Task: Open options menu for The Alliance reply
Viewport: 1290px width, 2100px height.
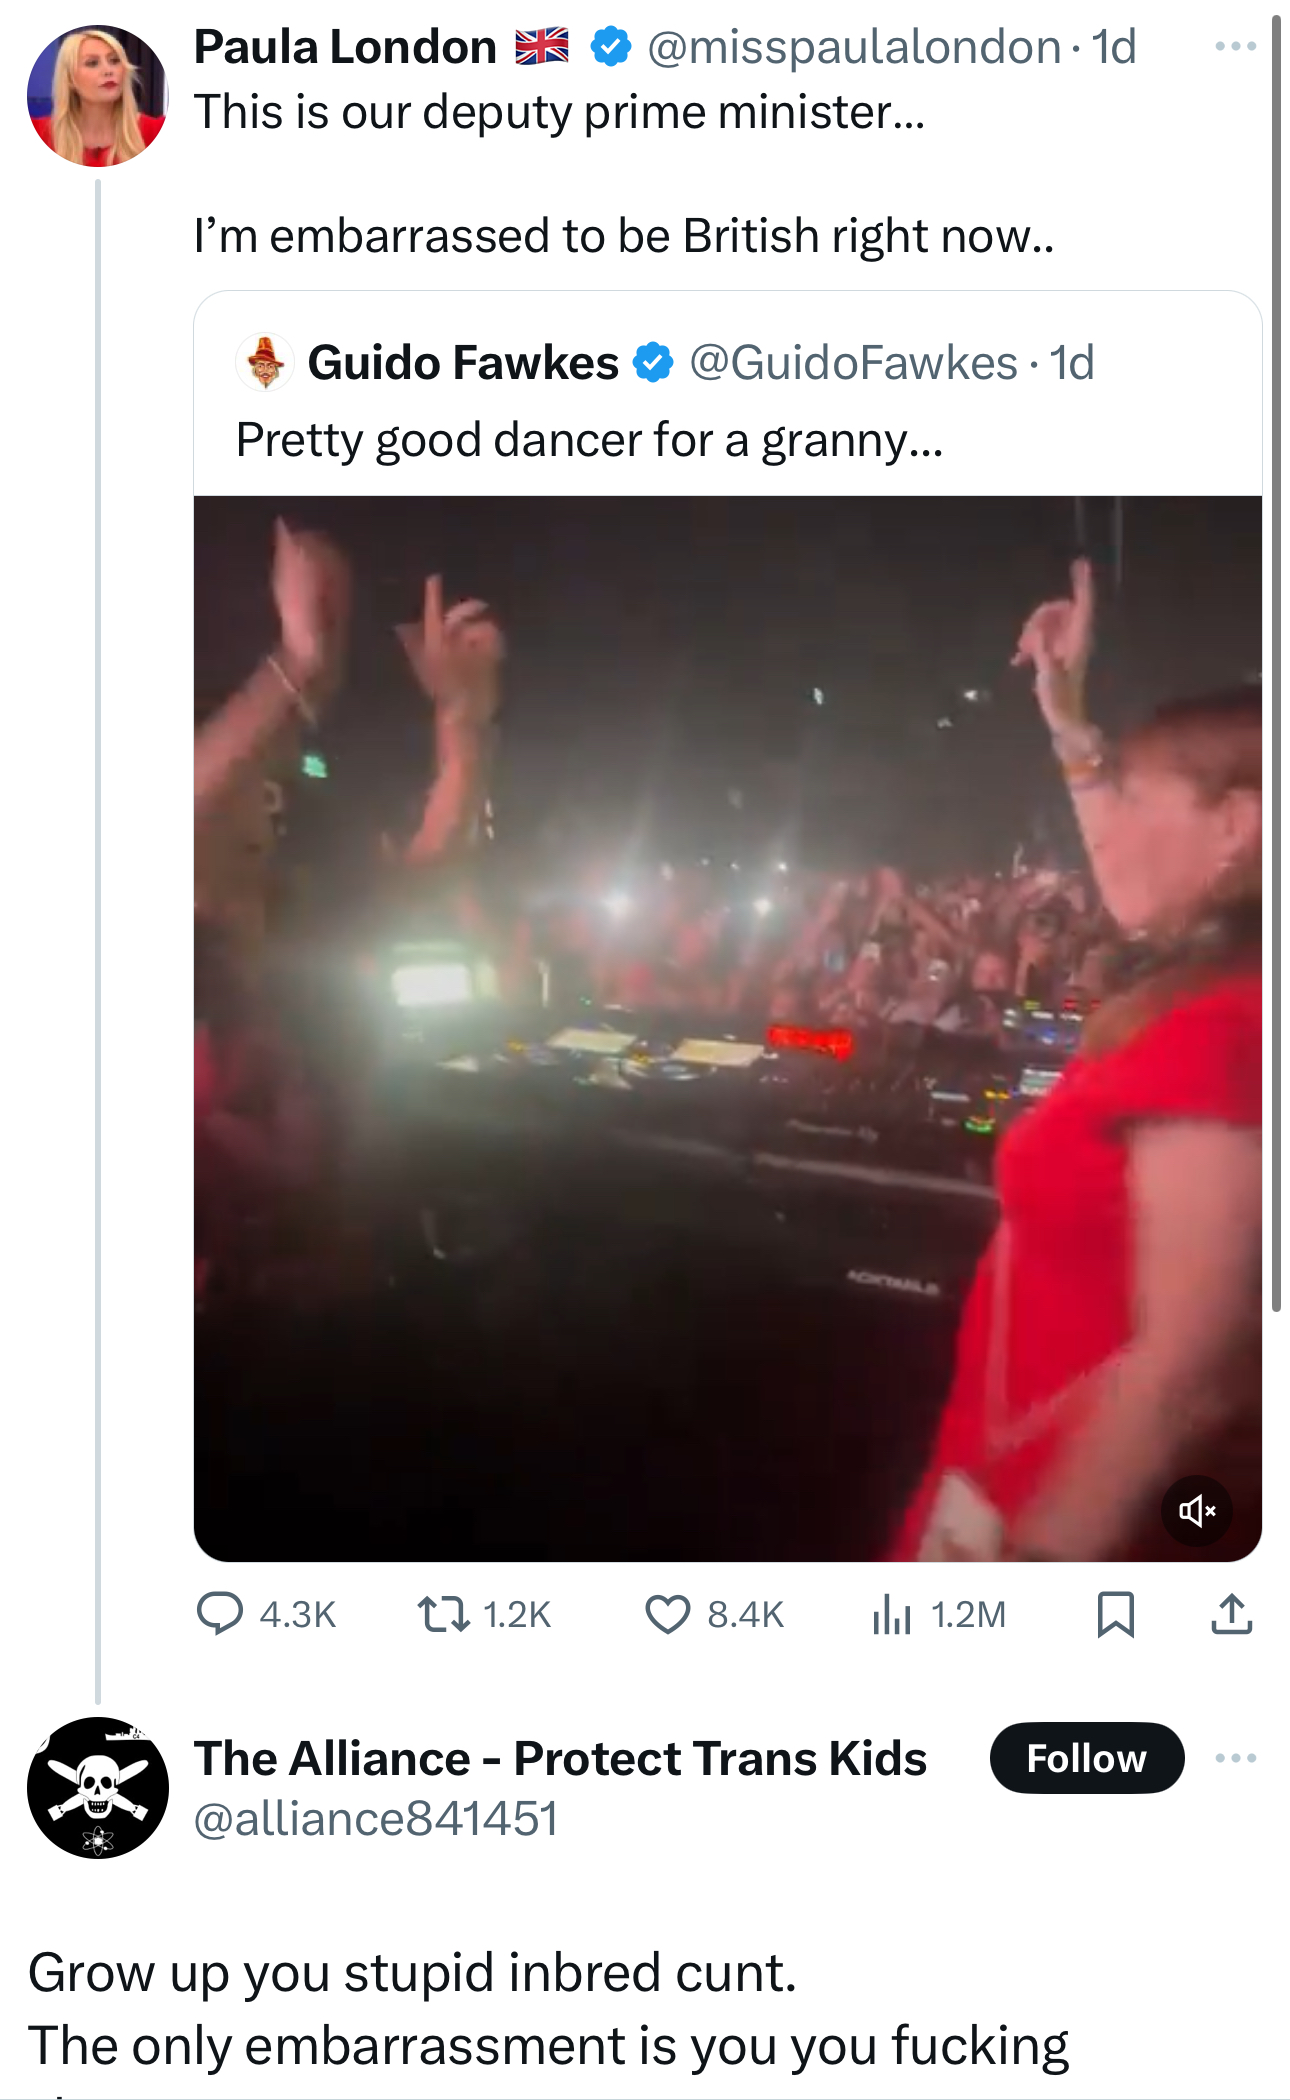Action: click(x=1235, y=1758)
